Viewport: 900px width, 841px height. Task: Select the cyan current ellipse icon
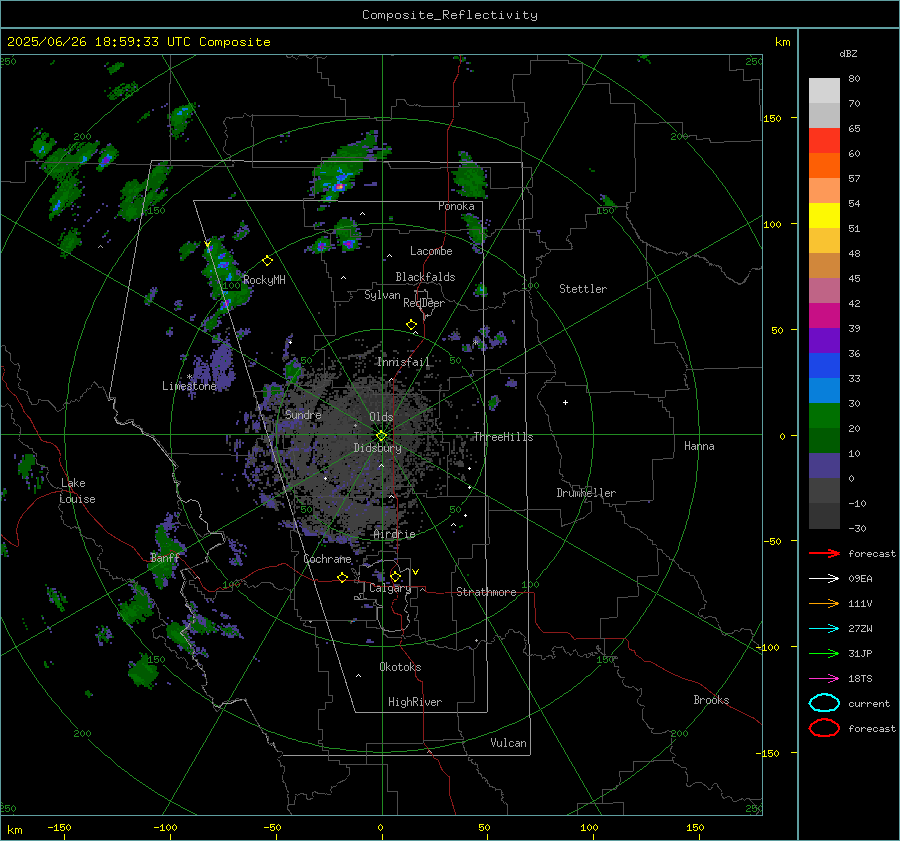[x=824, y=703]
